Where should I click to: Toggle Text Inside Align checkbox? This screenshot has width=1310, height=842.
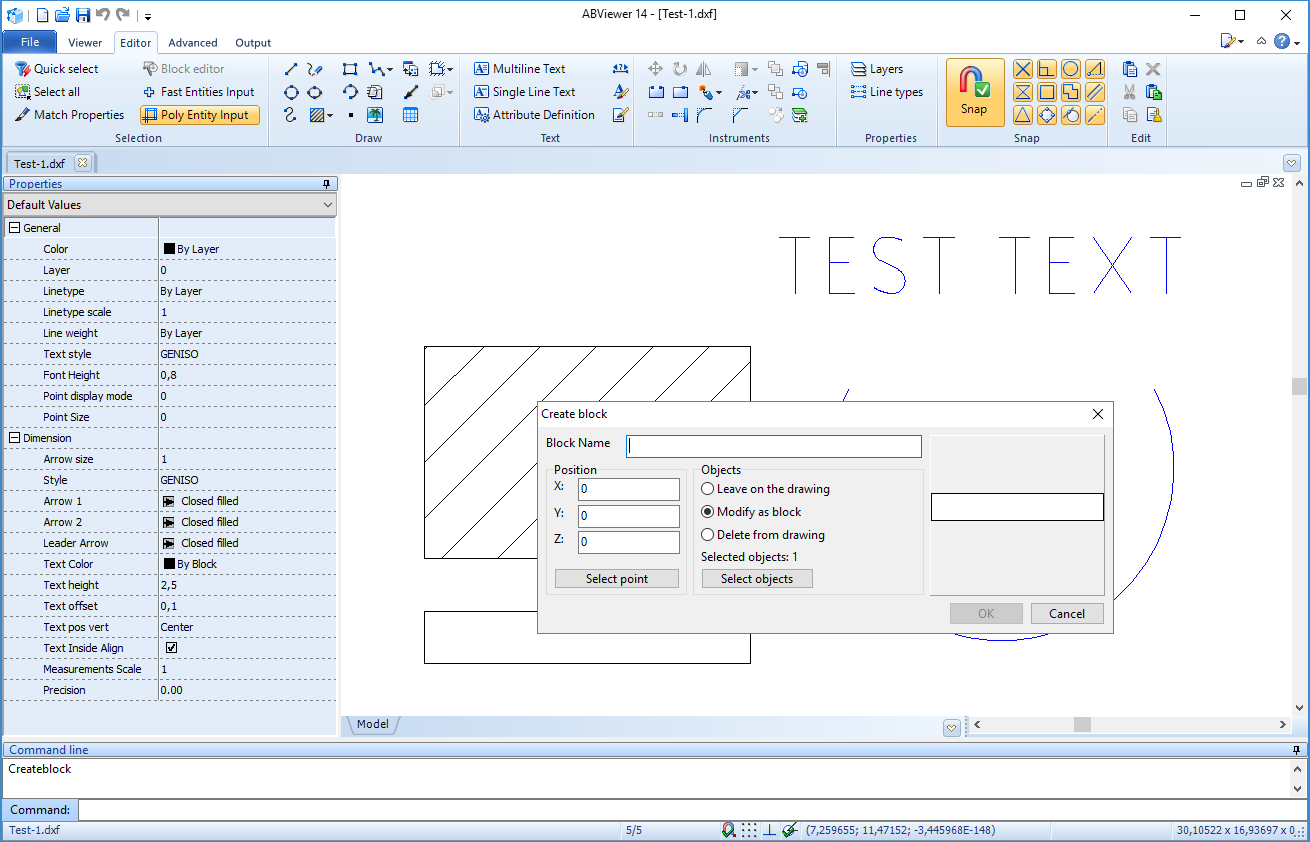(171, 648)
